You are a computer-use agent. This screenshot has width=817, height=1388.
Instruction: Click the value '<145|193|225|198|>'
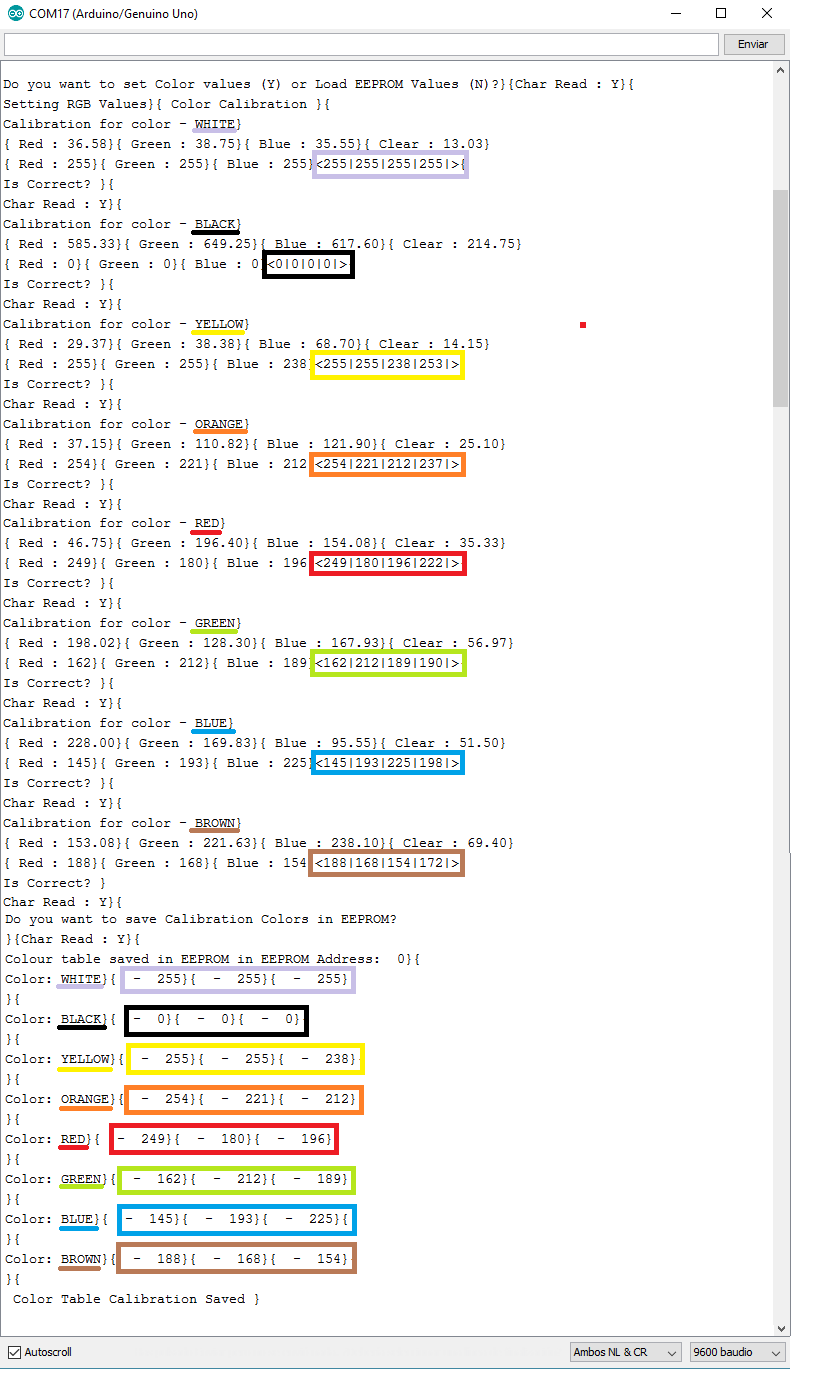pos(387,763)
